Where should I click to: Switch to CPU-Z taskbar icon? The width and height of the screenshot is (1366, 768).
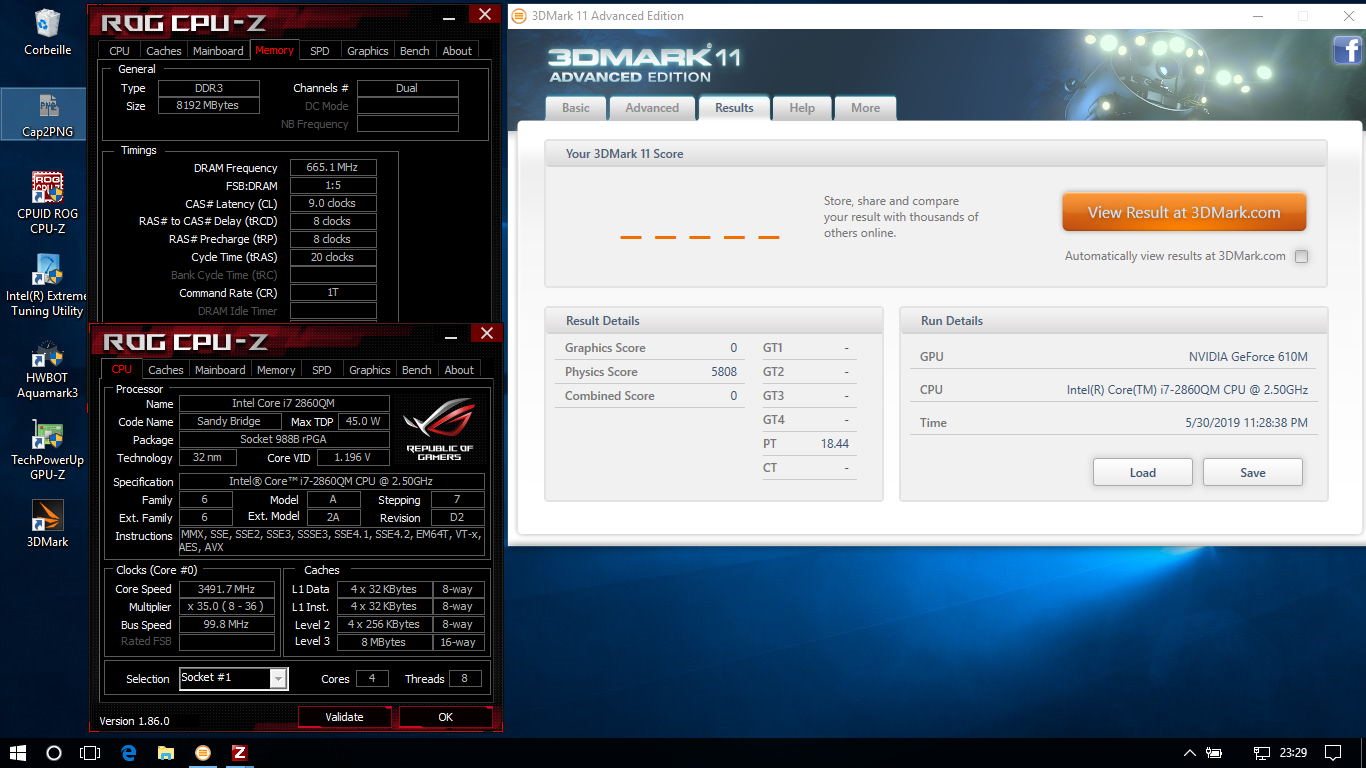(239, 753)
